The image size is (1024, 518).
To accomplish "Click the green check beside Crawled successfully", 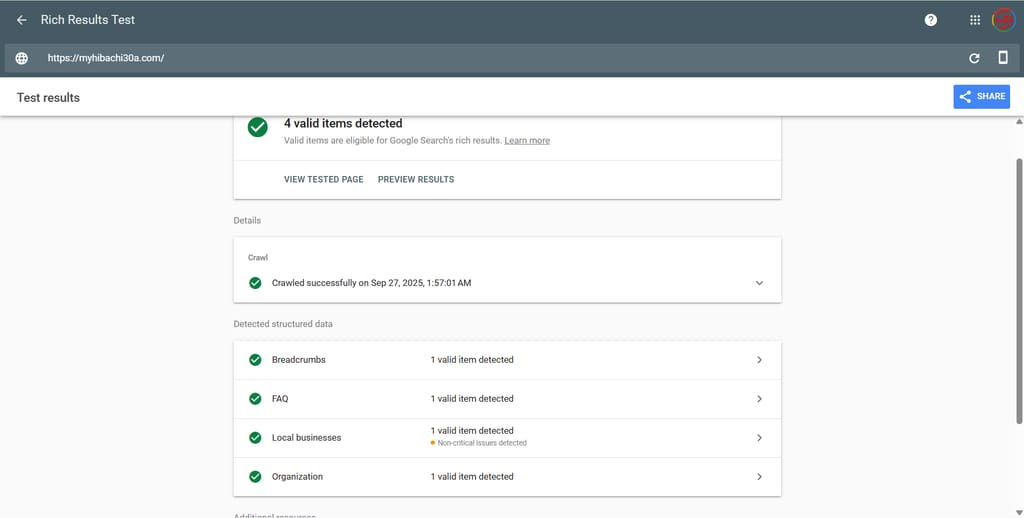I will pos(255,283).
